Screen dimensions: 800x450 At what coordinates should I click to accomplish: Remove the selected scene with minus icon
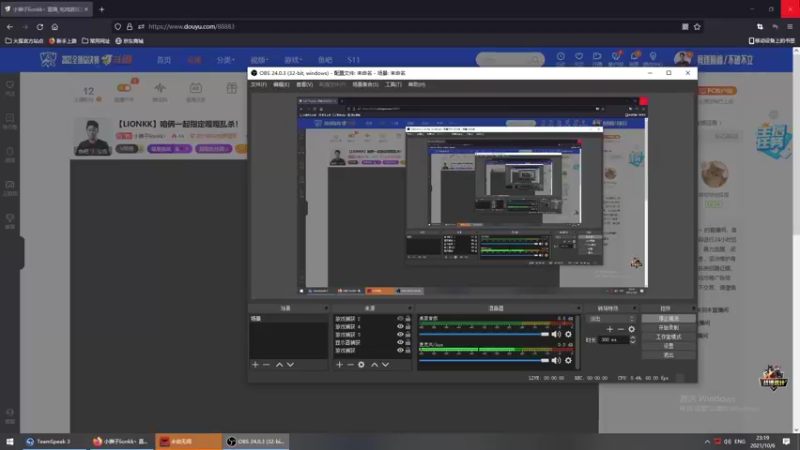266,365
